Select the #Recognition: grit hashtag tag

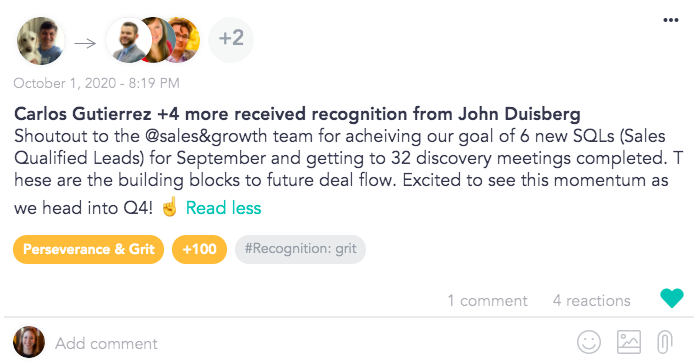[x=300, y=249]
